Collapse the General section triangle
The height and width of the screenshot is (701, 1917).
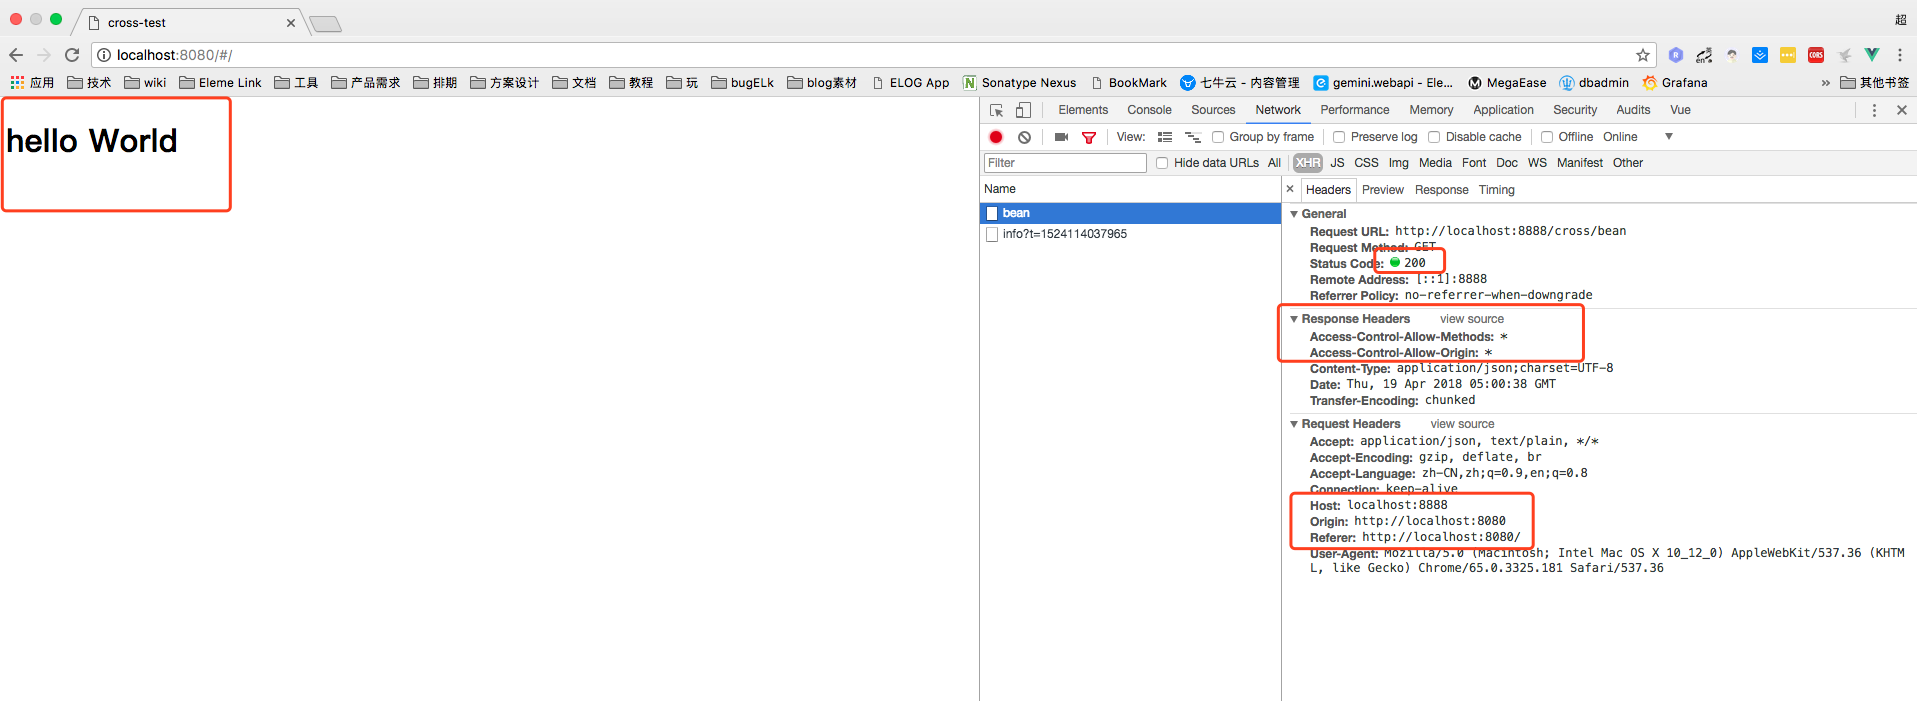tap(1294, 214)
